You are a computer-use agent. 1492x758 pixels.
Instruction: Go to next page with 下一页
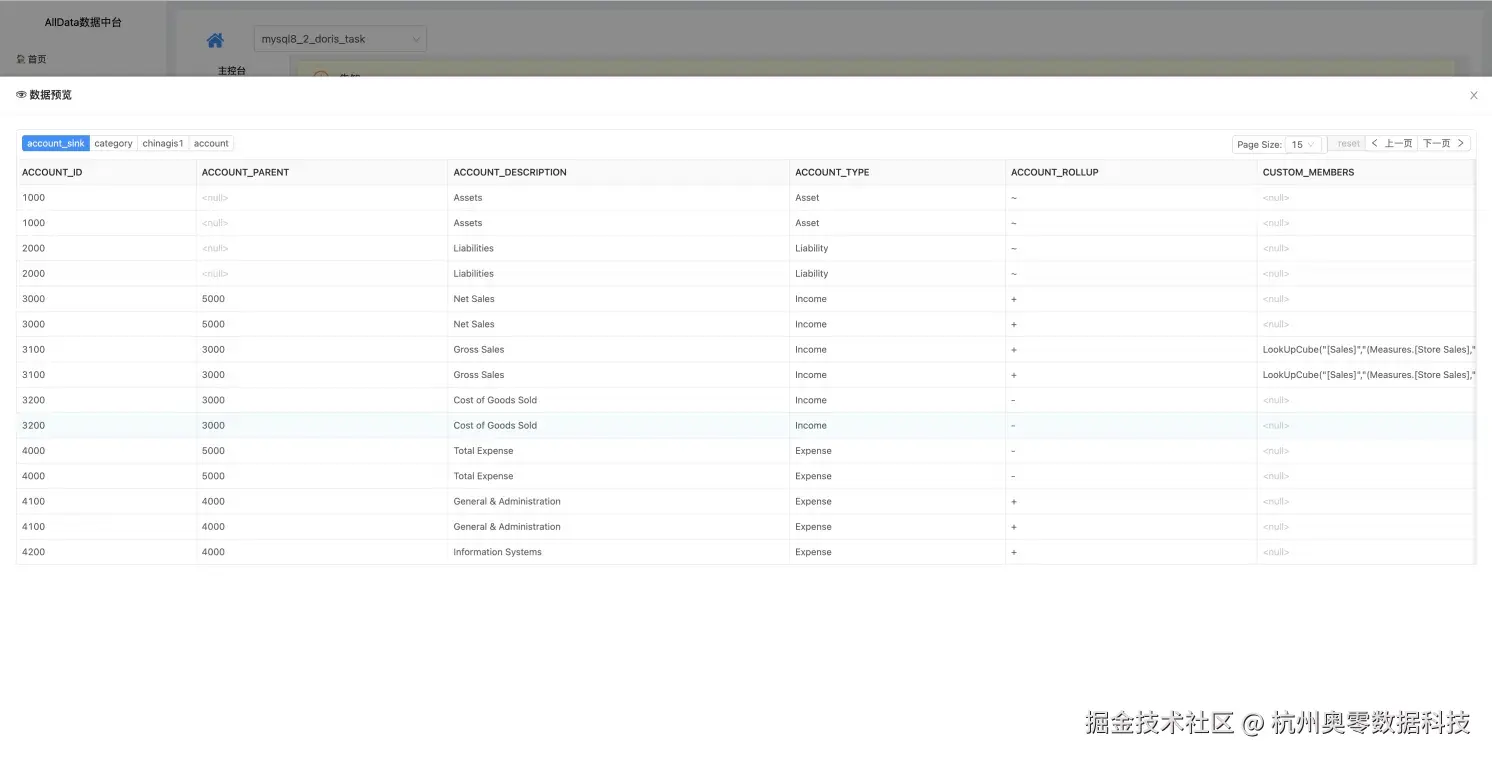(x=1444, y=143)
